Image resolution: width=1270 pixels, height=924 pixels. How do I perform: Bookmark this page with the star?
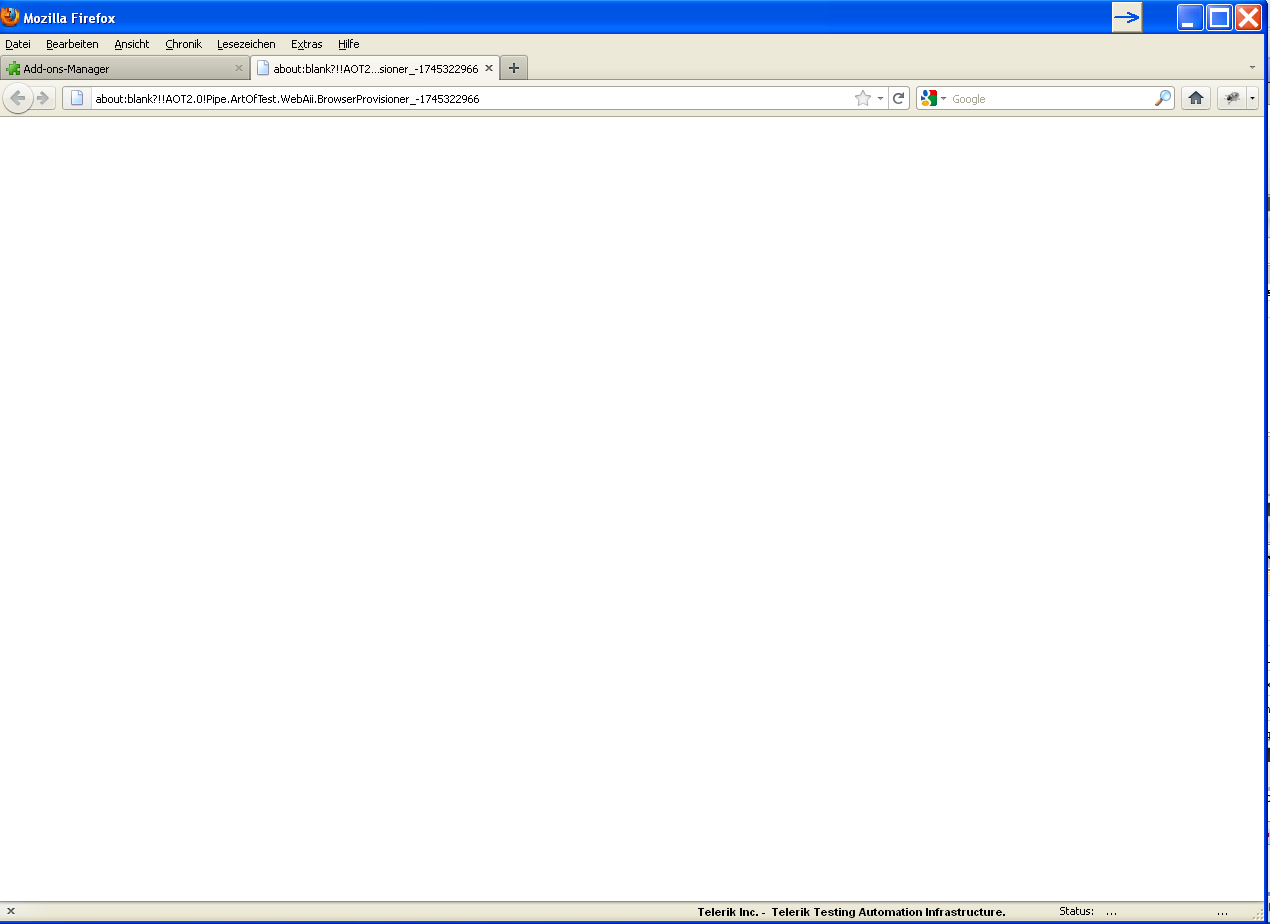863,98
